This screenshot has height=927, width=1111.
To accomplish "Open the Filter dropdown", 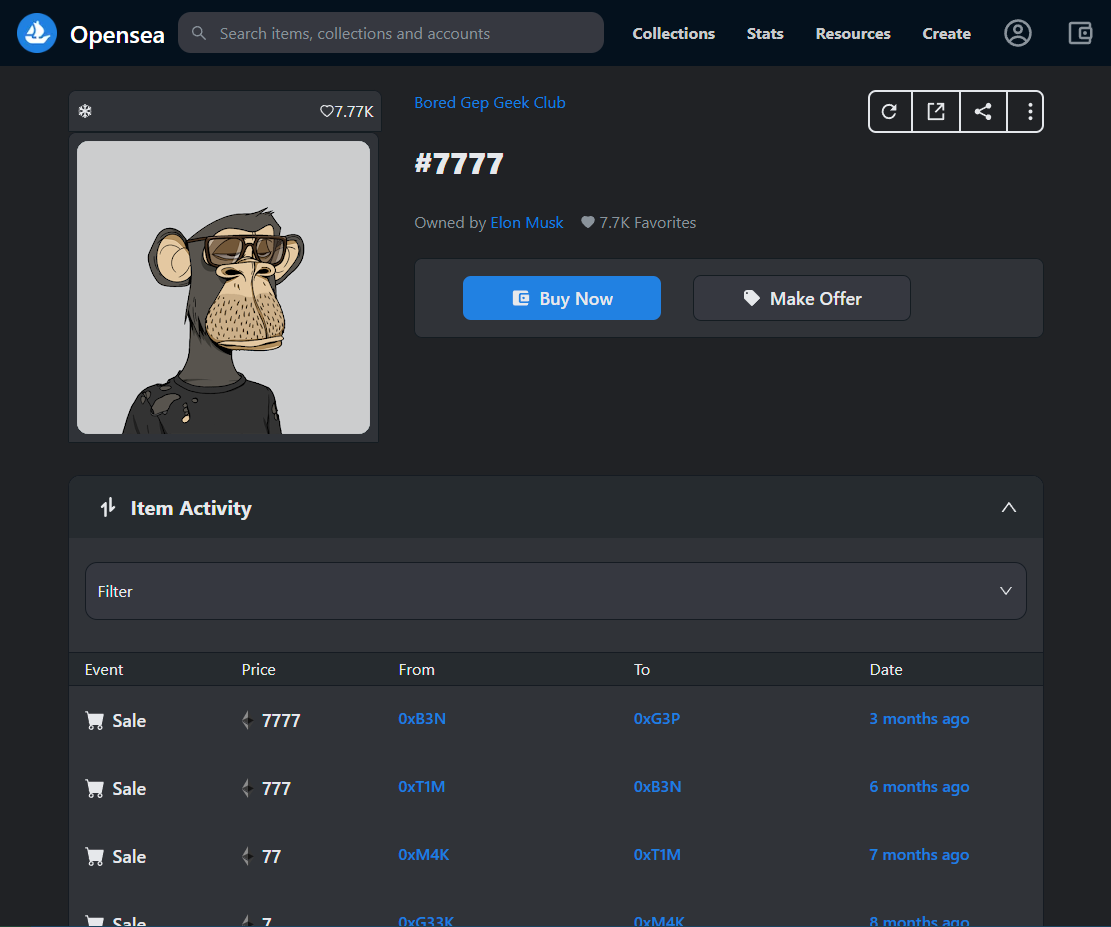I will tap(556, 591).
